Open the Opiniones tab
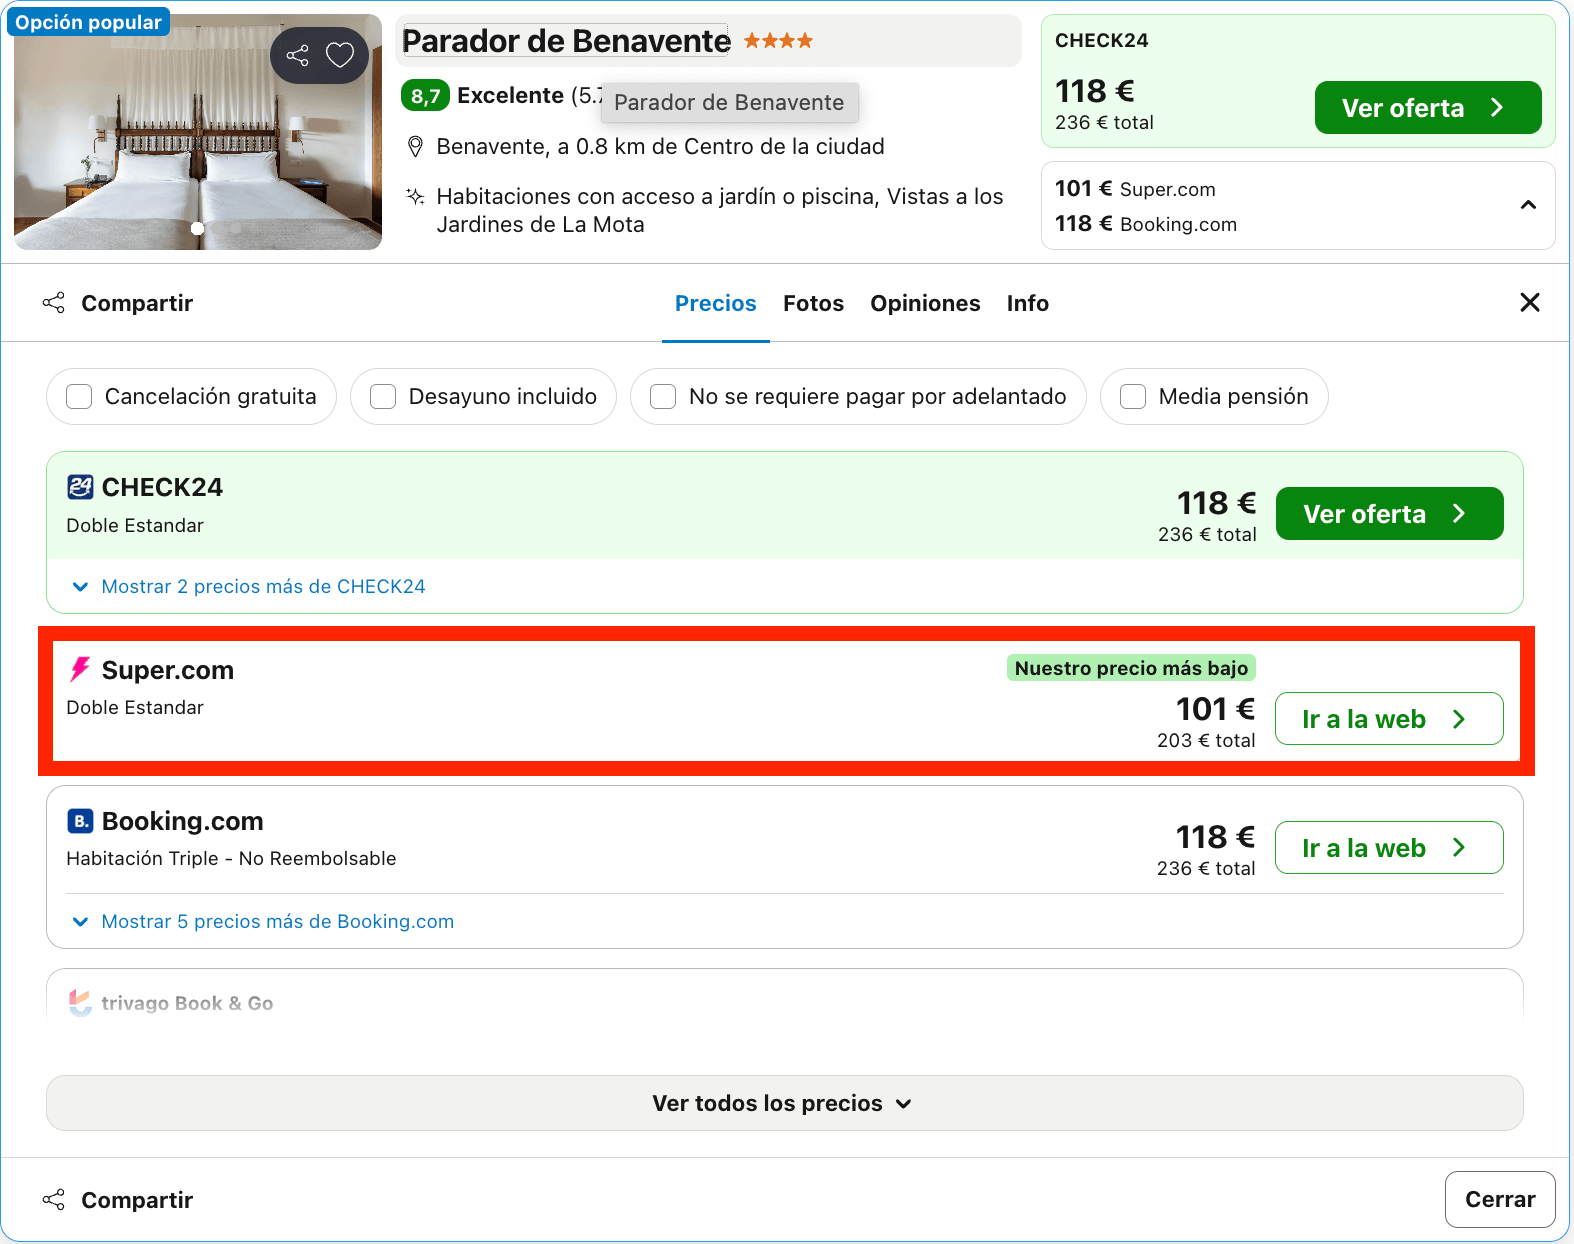The height and width of the screenshot is (1244, 1574). (x=925, y=303)
